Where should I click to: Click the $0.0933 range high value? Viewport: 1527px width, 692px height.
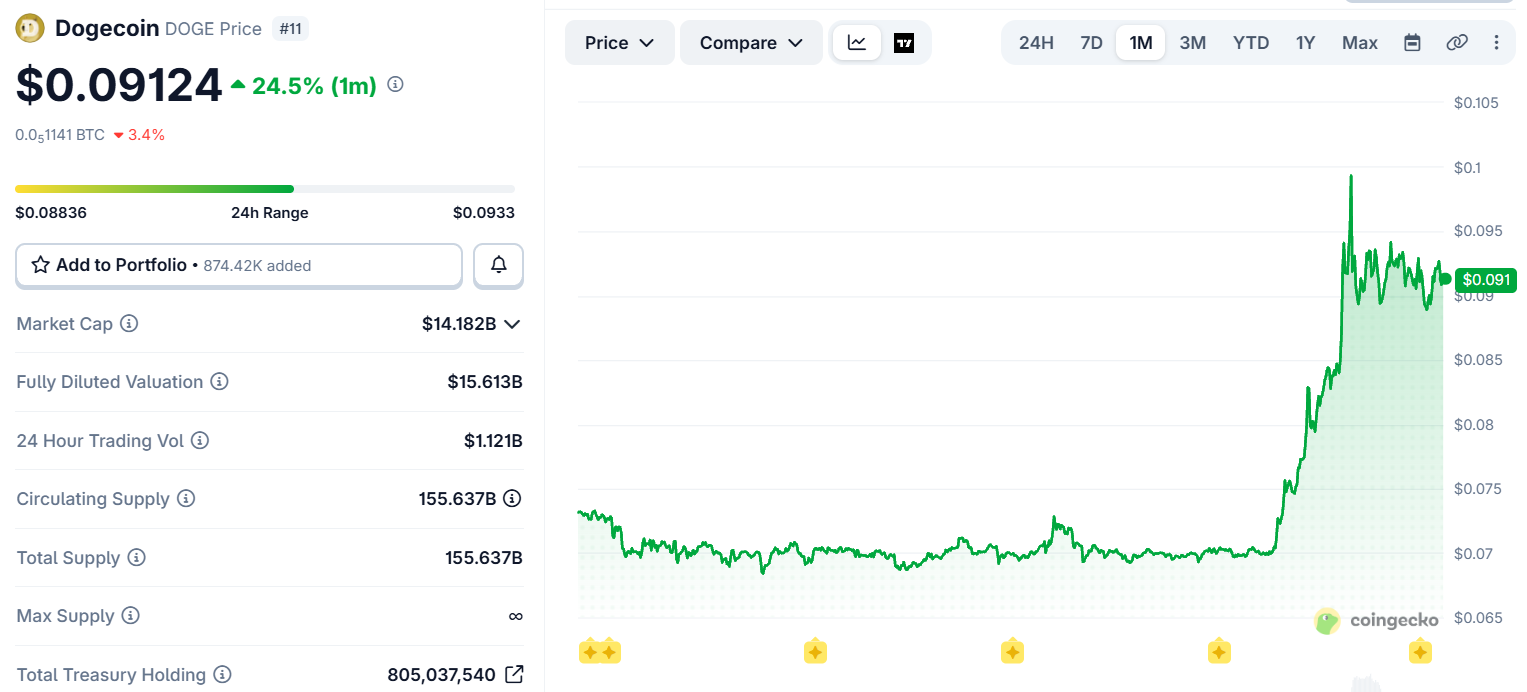click(x=484, y=212)
